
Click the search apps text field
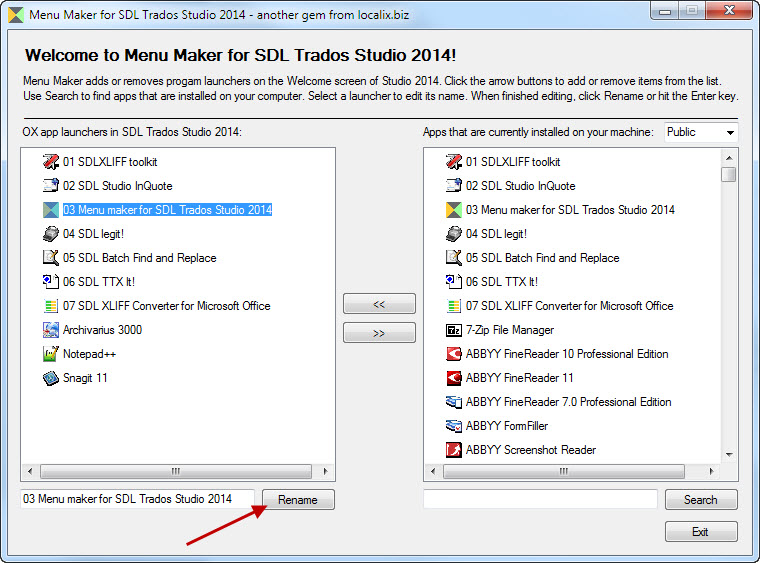(x=540, y=499)
